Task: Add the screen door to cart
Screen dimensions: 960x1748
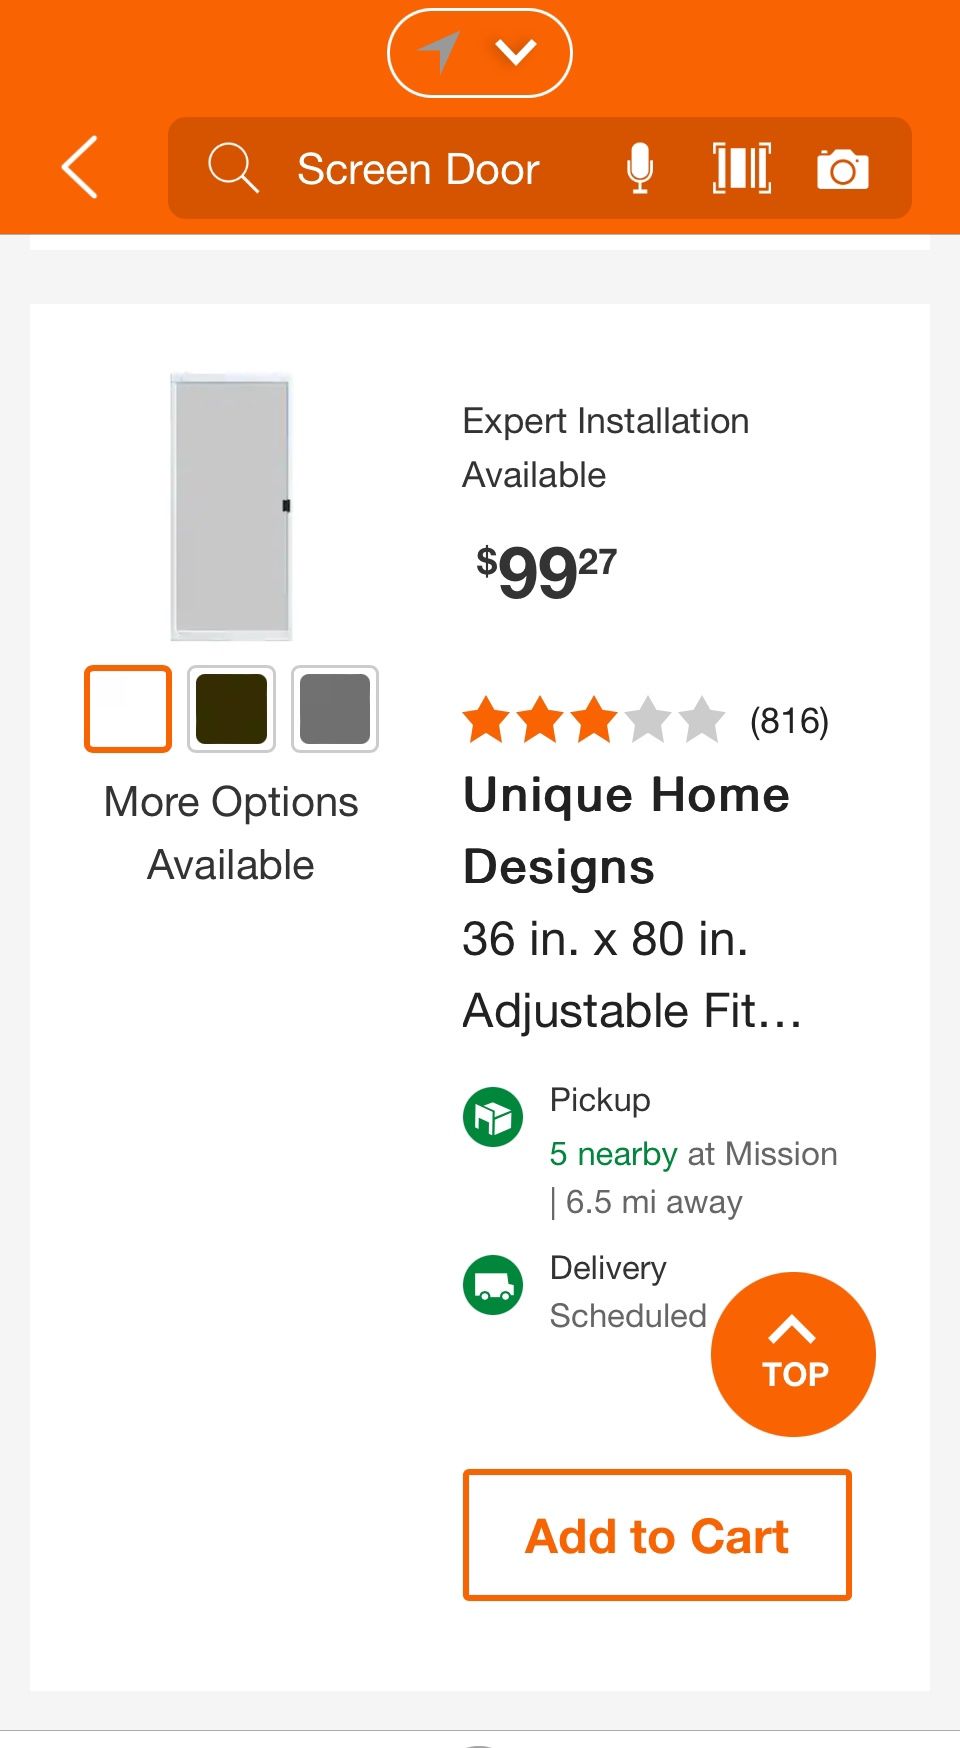Action: coord(657,1535)
